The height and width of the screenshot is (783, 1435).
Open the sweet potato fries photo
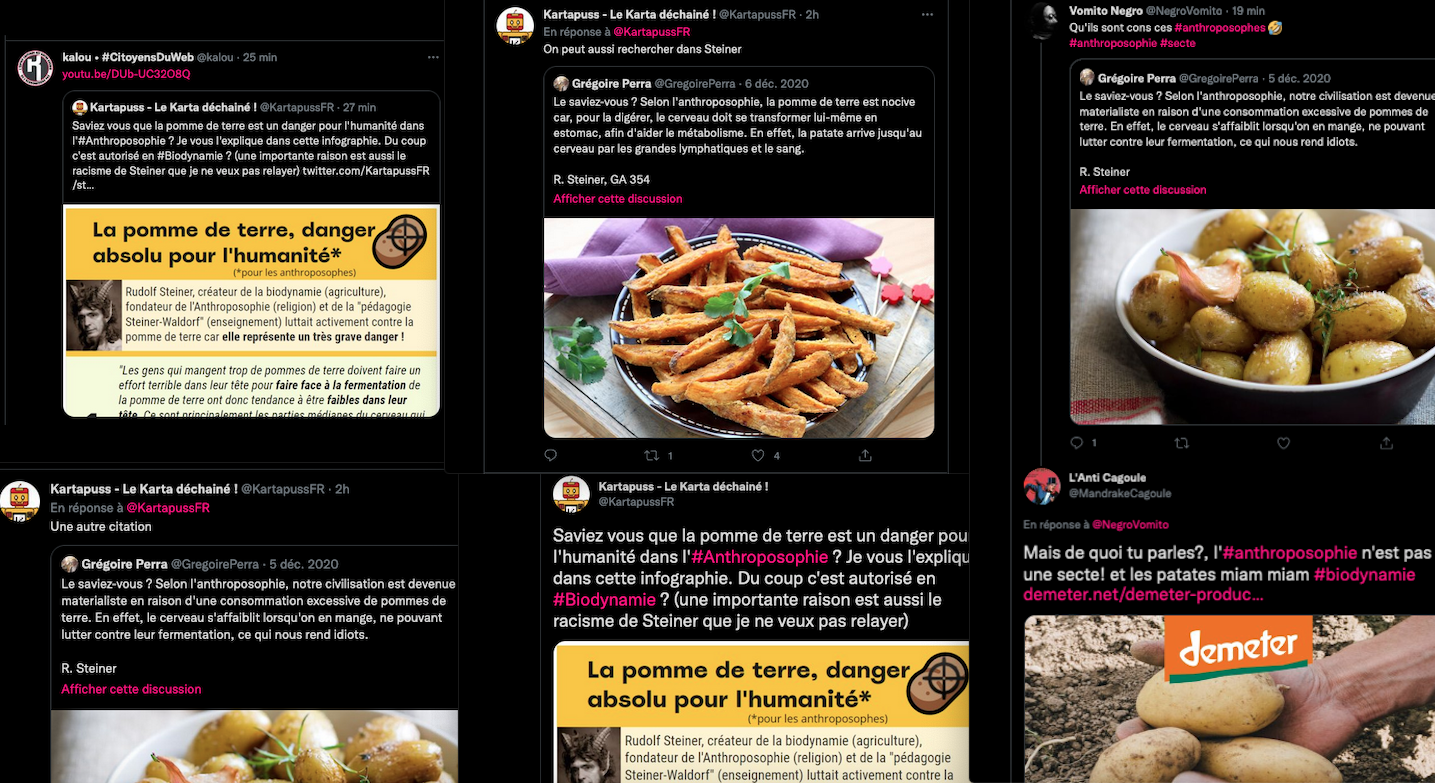click(x=739, y=328)
